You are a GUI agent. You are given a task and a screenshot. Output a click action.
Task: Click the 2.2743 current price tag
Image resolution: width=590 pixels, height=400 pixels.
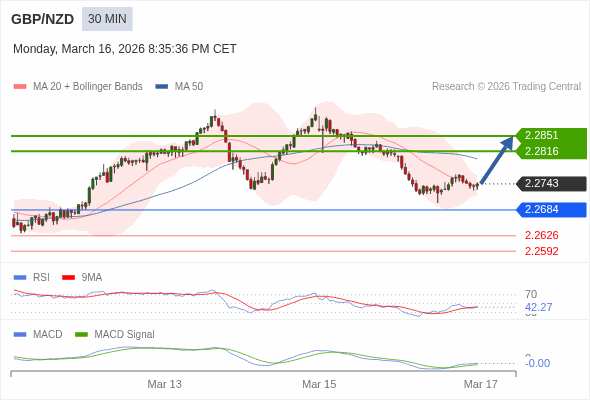click(x=551, y=184)
